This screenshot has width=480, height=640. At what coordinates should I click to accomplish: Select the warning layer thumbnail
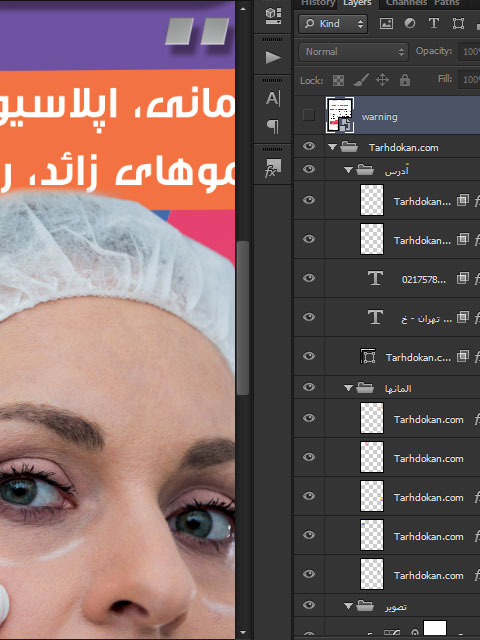(x=340, y=115)
